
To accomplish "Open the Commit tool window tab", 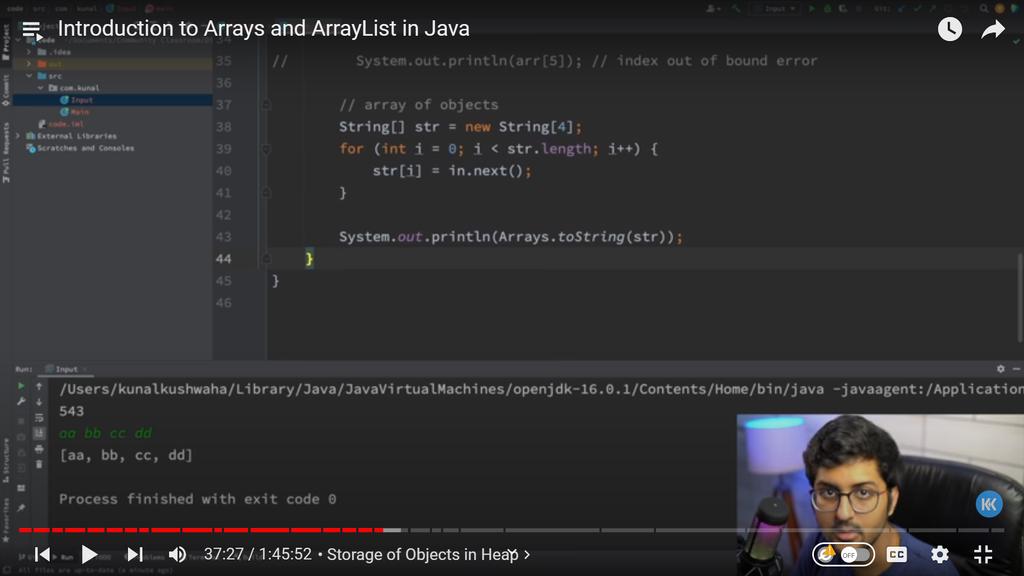I will click(6, 90).
